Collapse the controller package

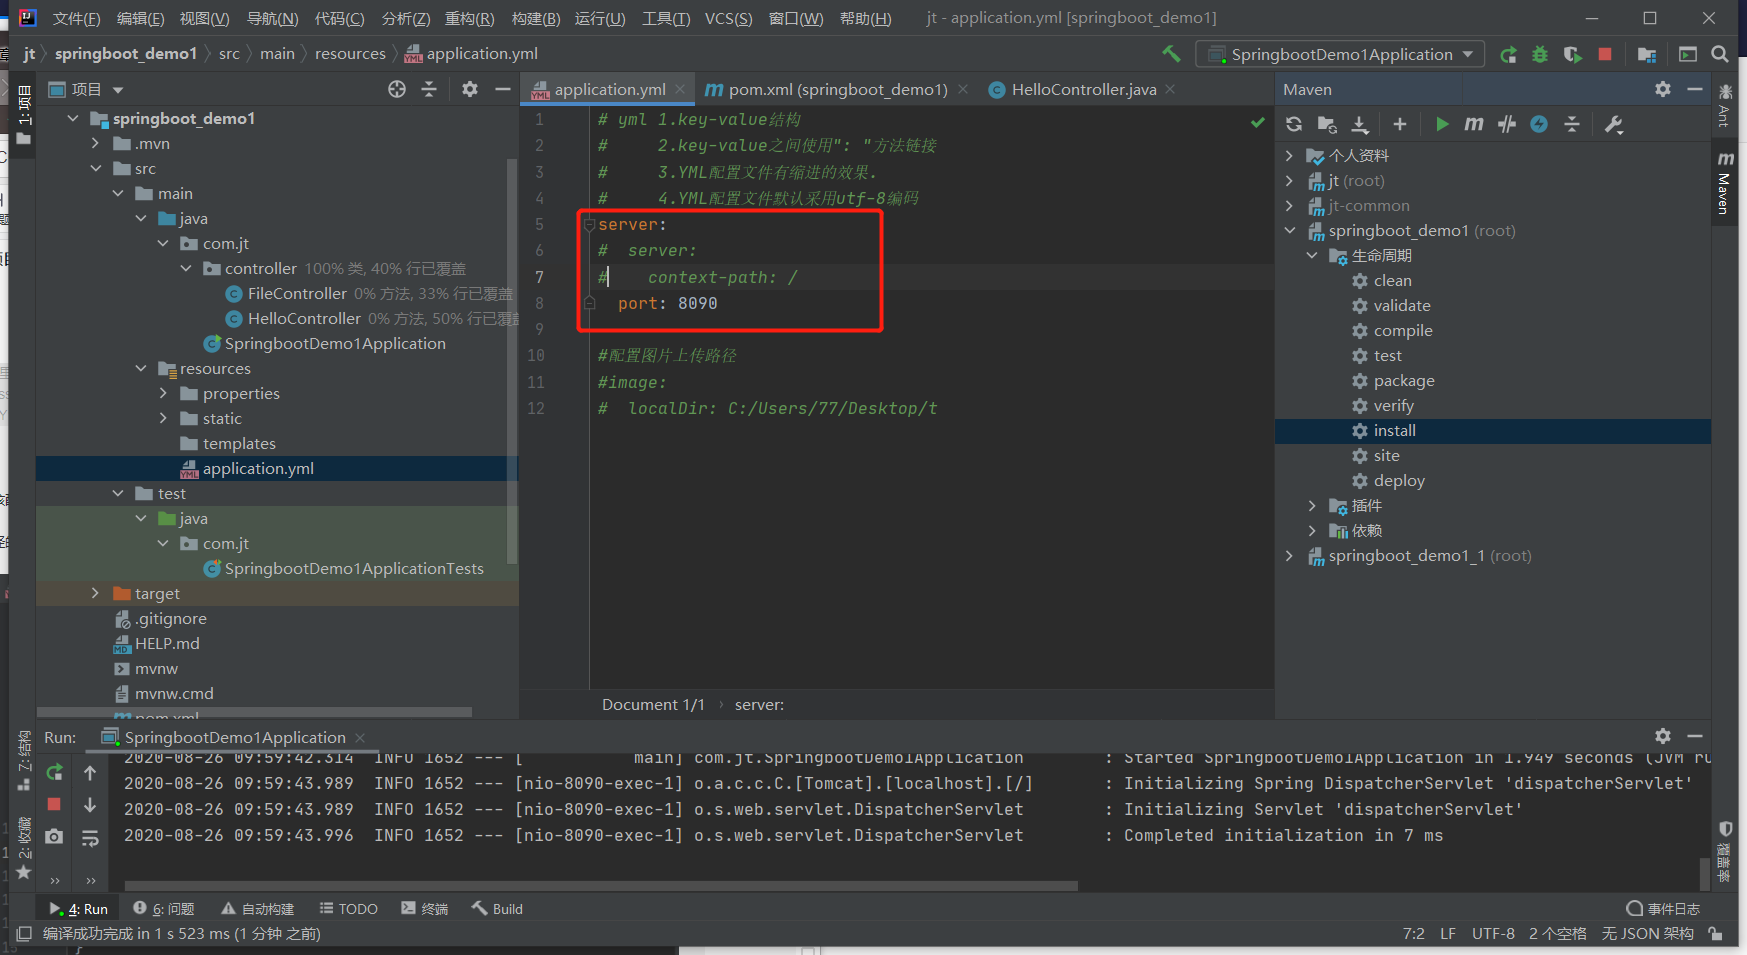(x=186, y=268)
